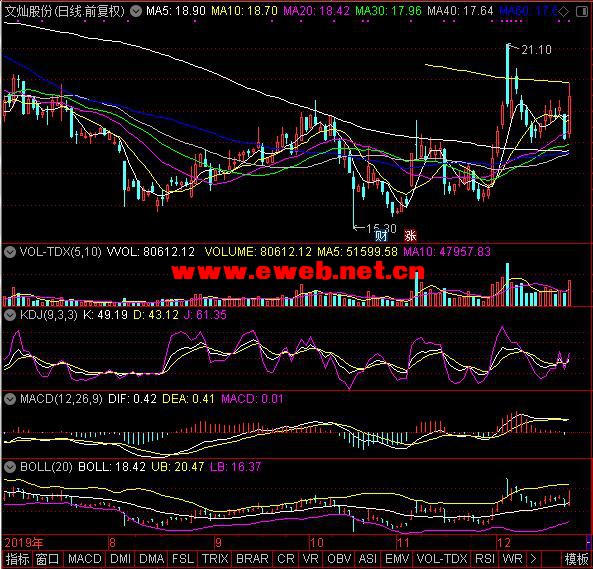Screen dimensions: 593x569
Task: Open dropdown arrow beside 文灿股份 title
Action: click(136, 11)
